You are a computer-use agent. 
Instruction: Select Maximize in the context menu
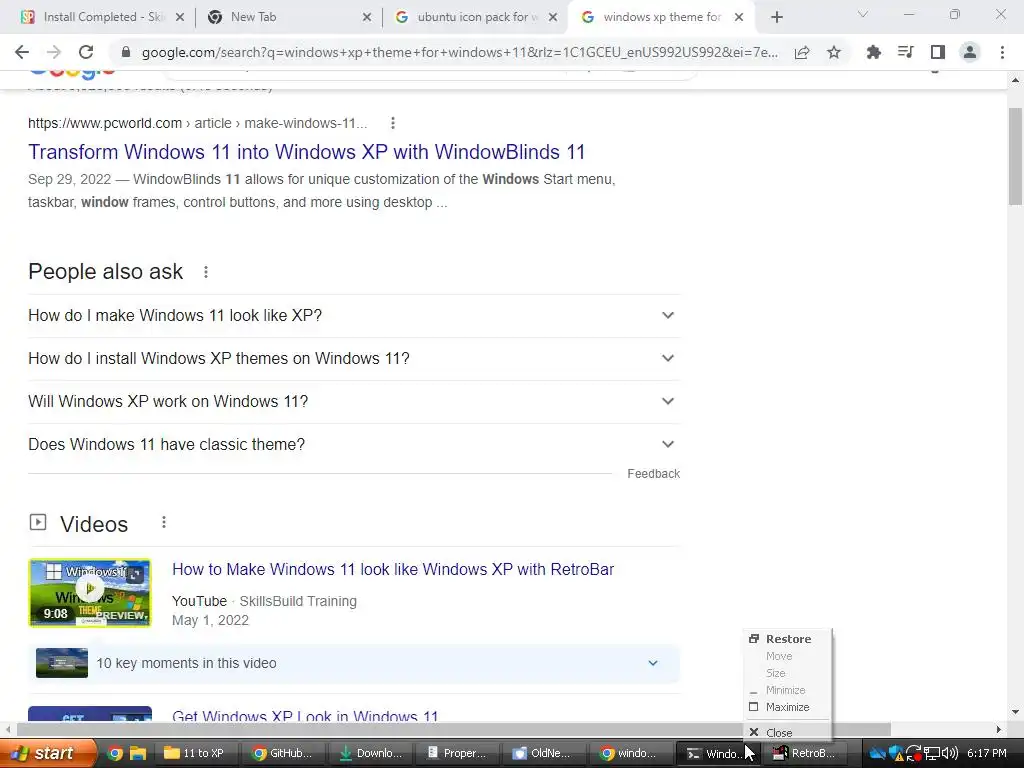(x=788, y=707)
